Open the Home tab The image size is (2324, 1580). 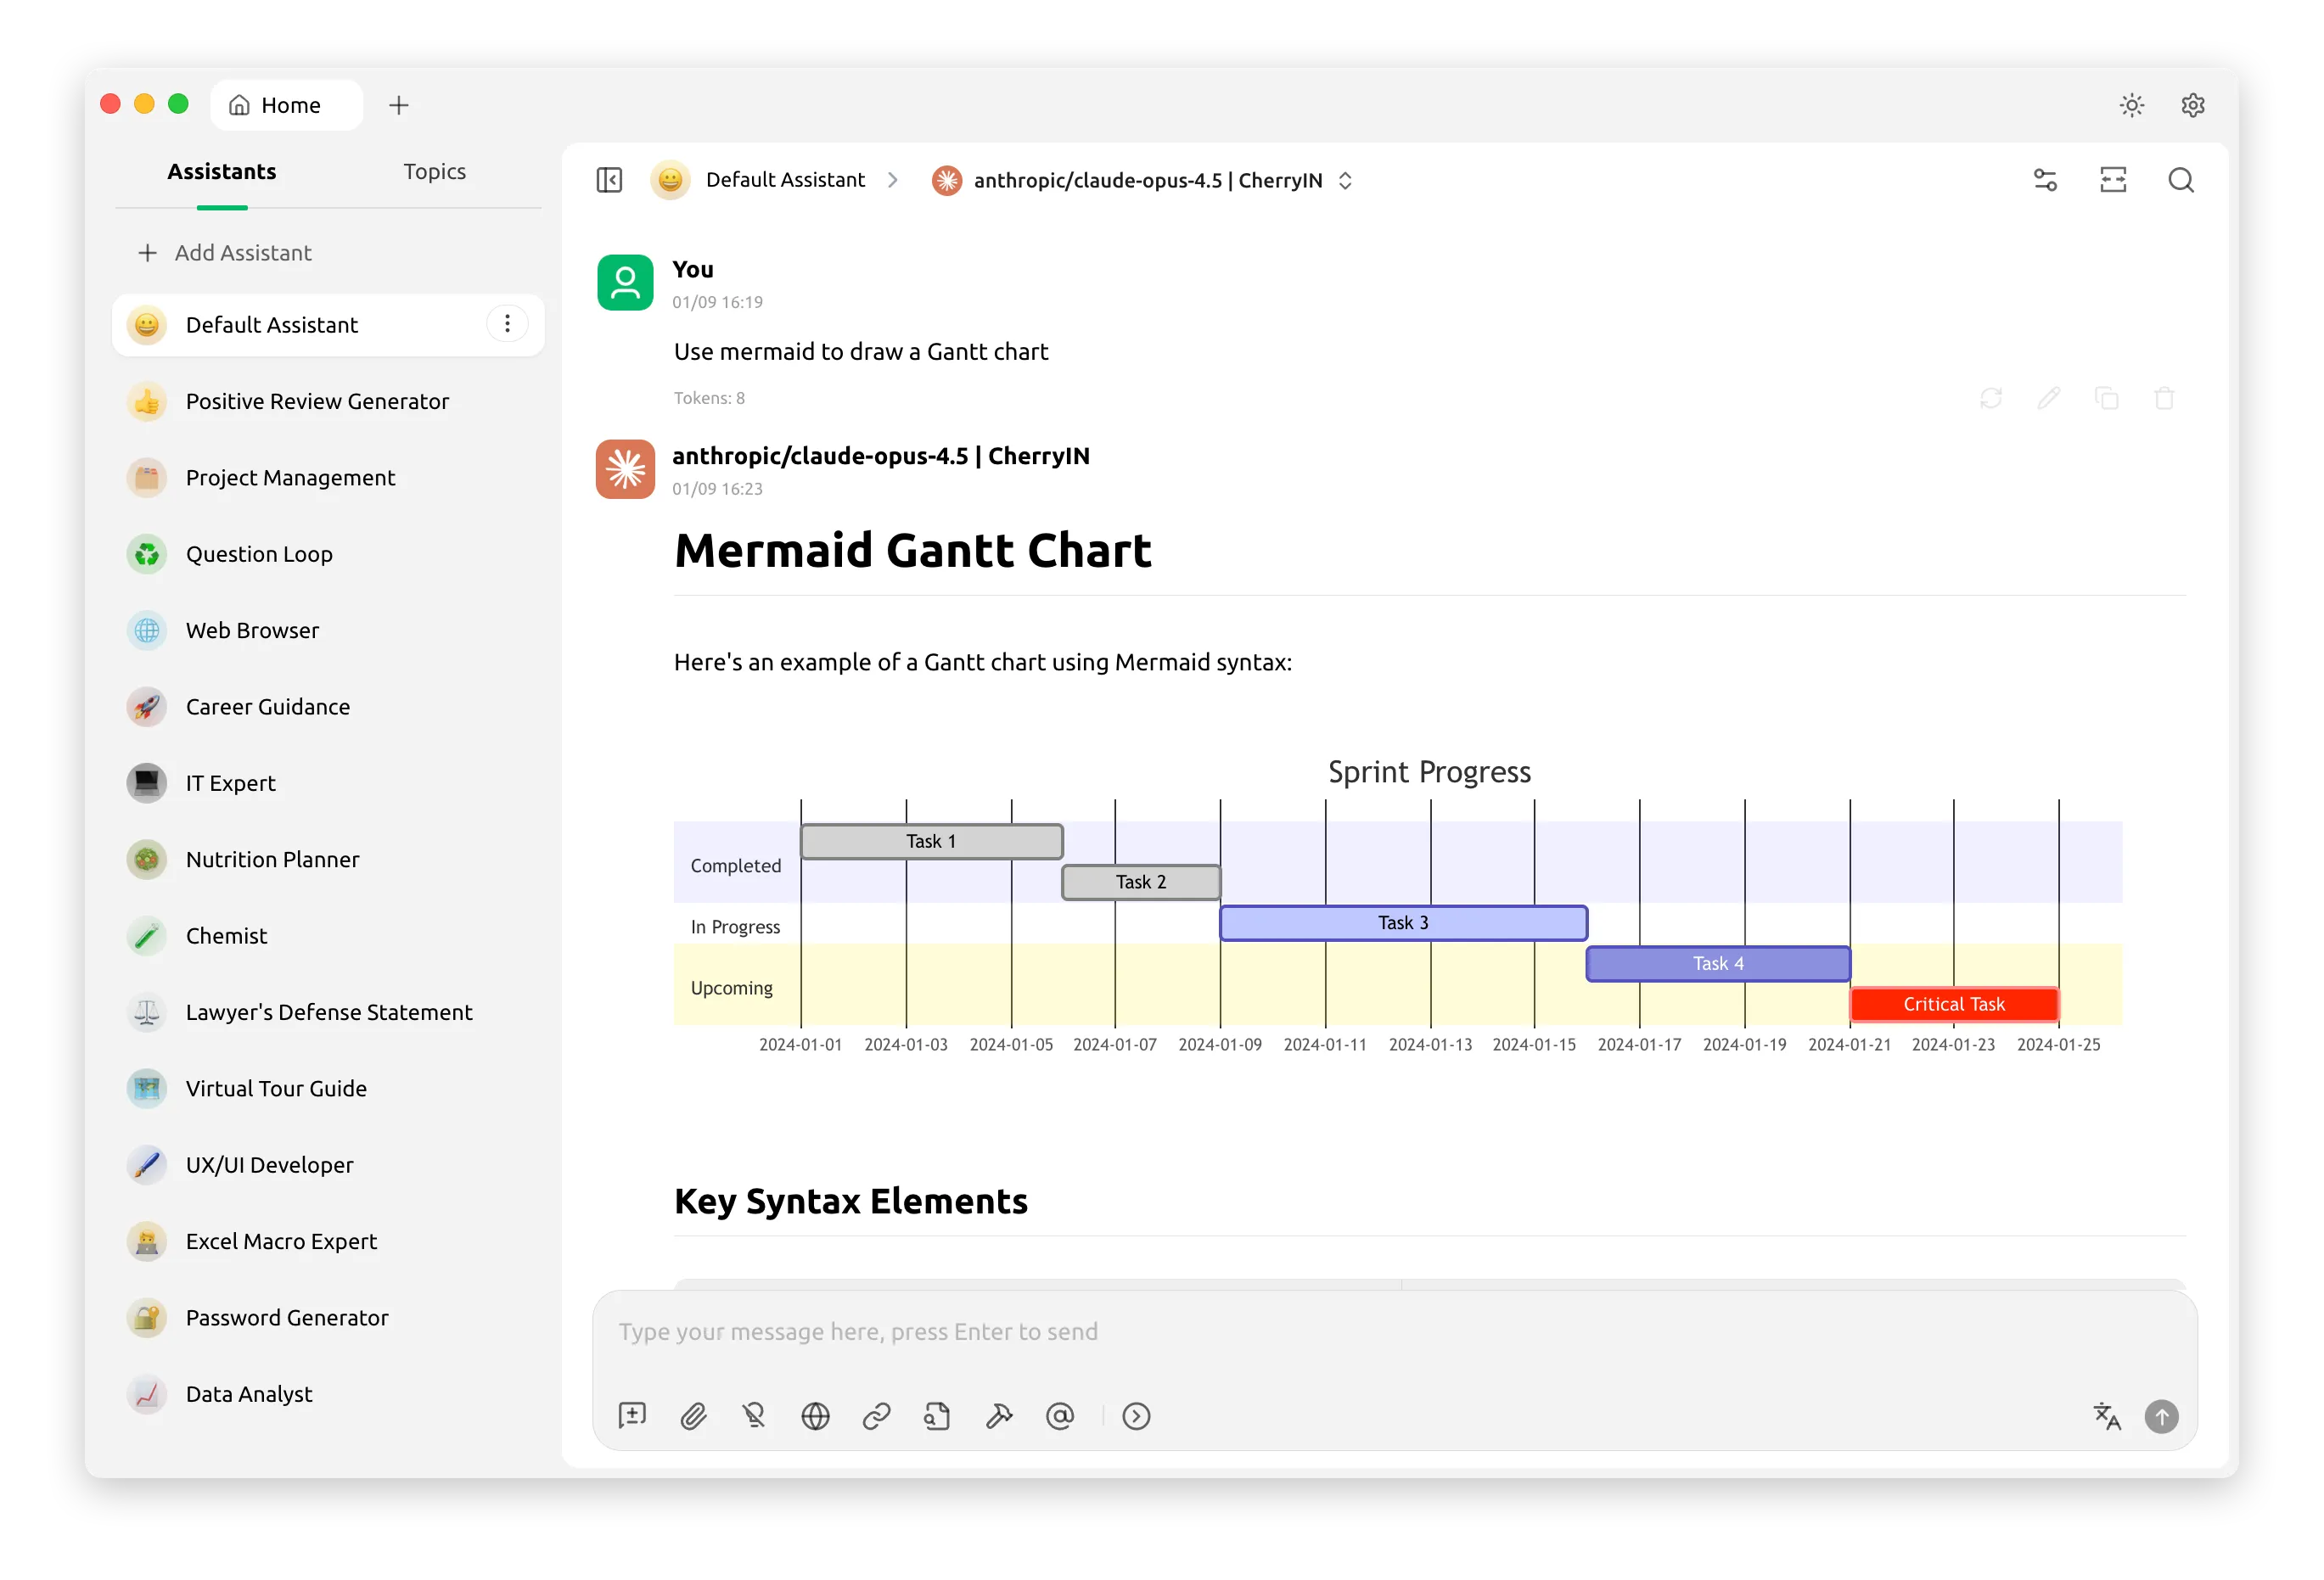pyautogui.click(x=286, y=105)
